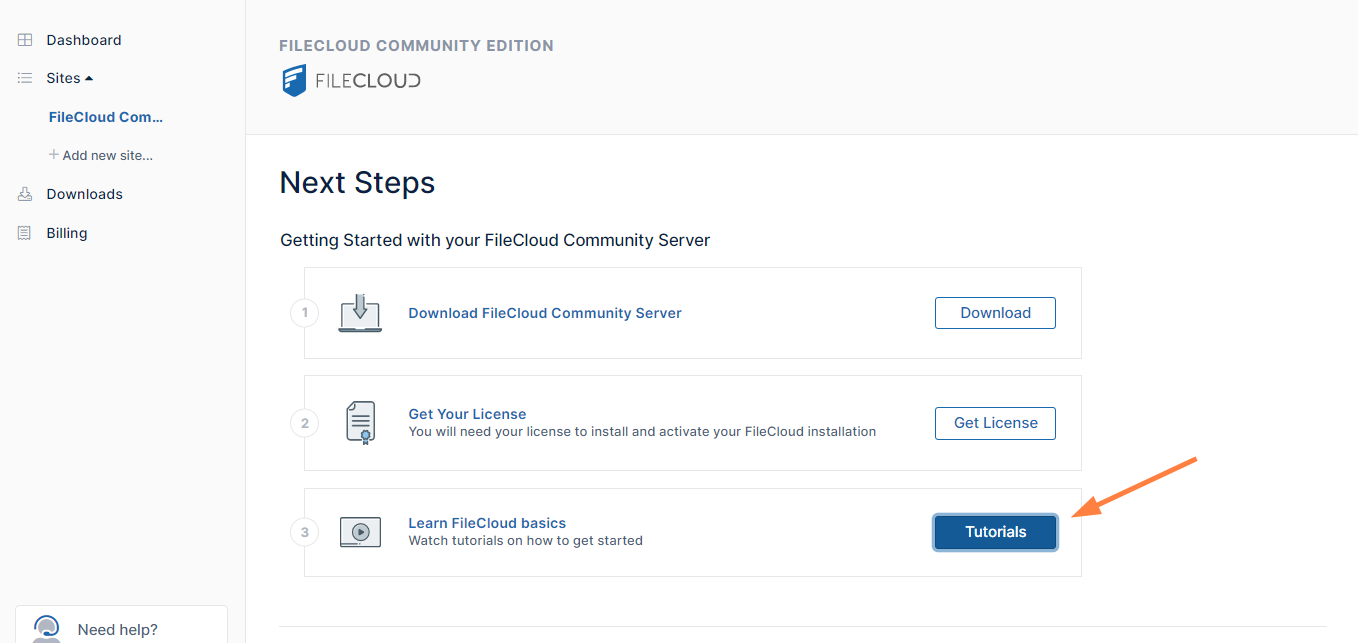
Task: Click the Tutorials button
Action: [x=994, y=532]
